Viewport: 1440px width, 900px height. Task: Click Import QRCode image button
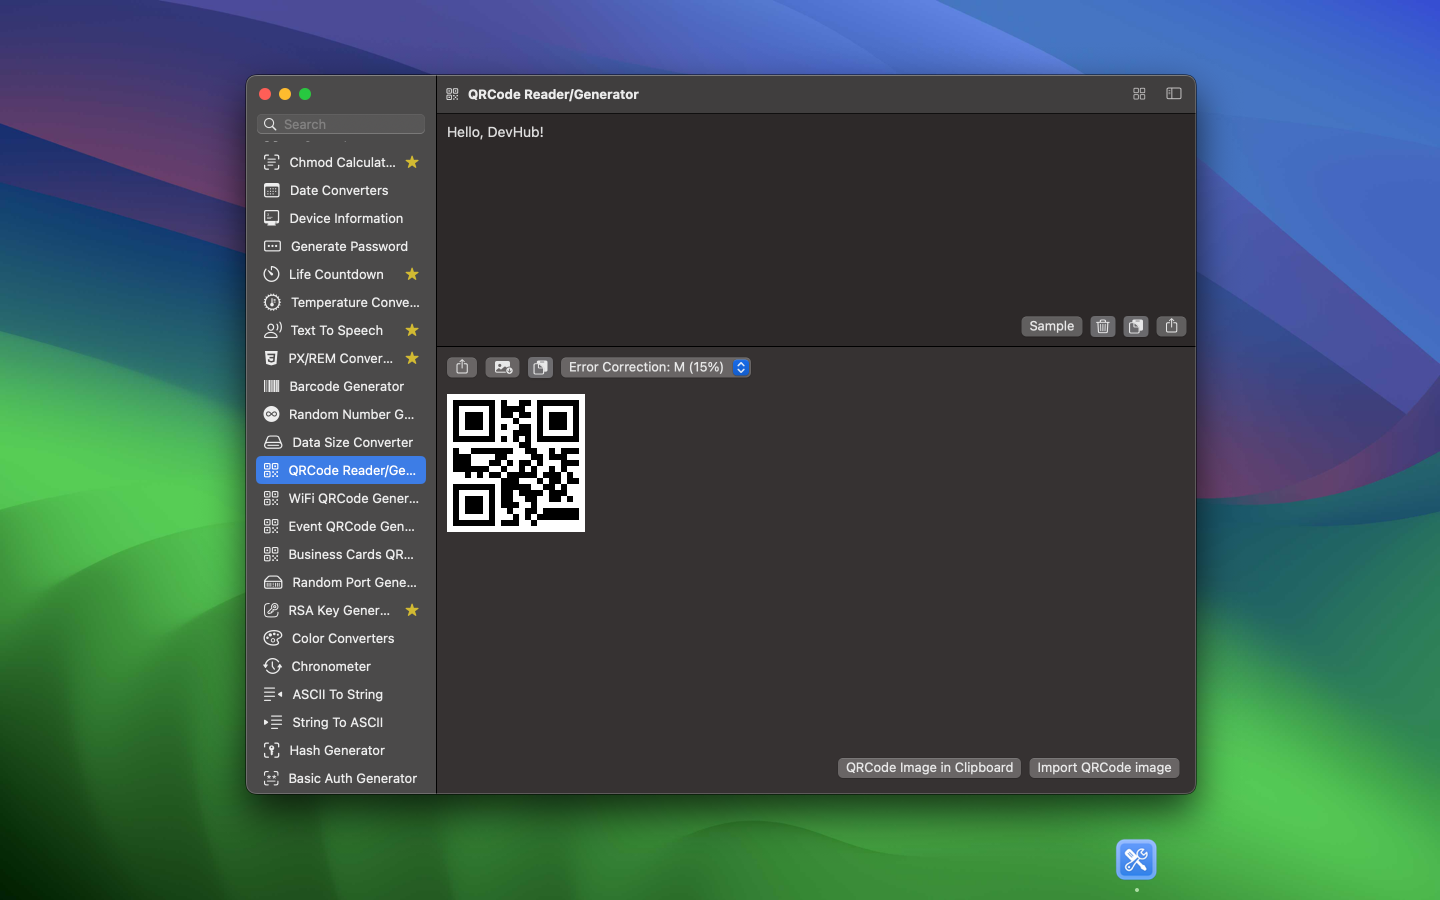coord(1104,767)
